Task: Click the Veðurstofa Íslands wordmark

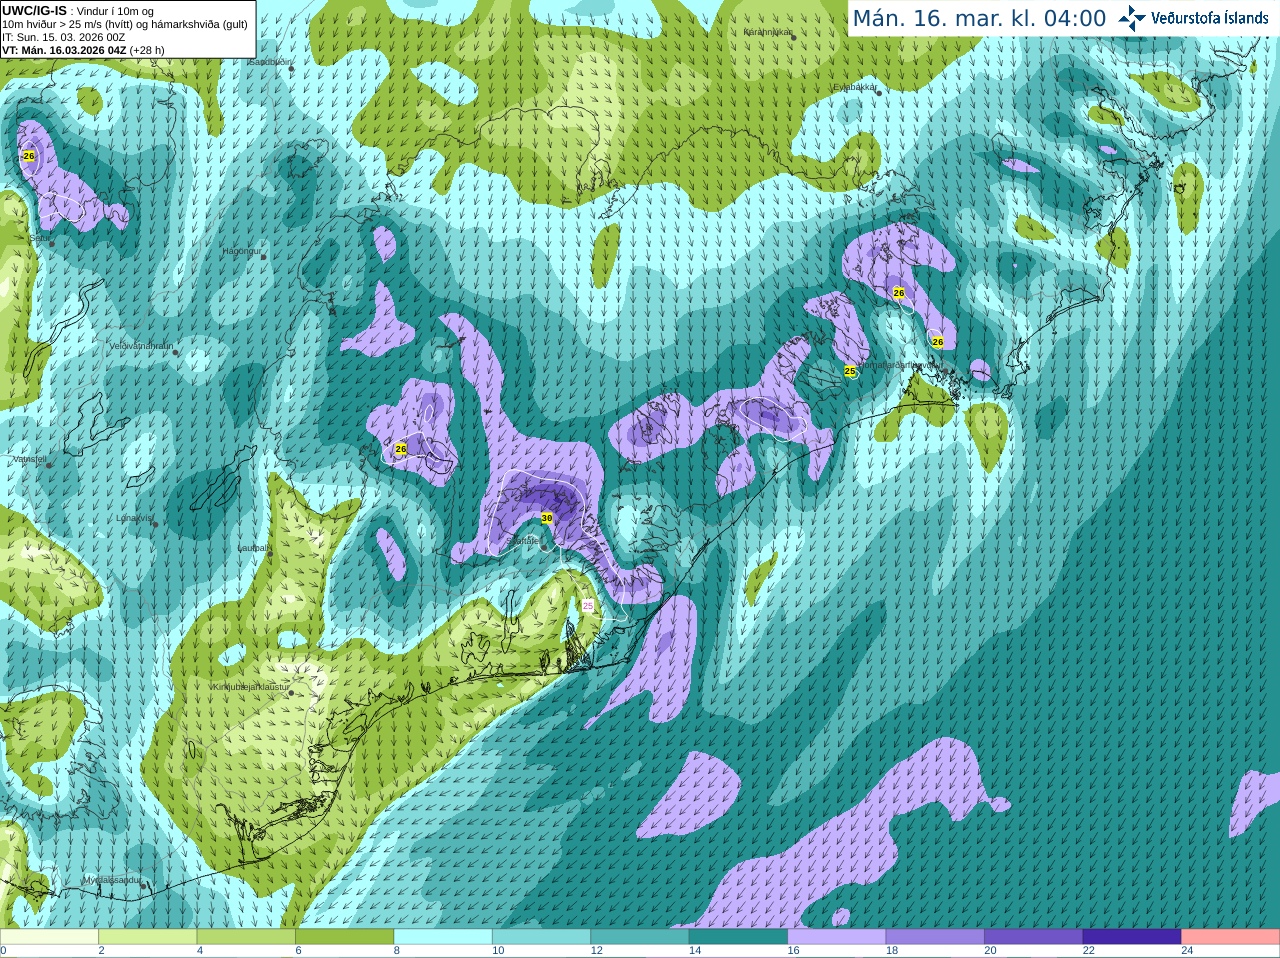Action: tap(1209, 18)
